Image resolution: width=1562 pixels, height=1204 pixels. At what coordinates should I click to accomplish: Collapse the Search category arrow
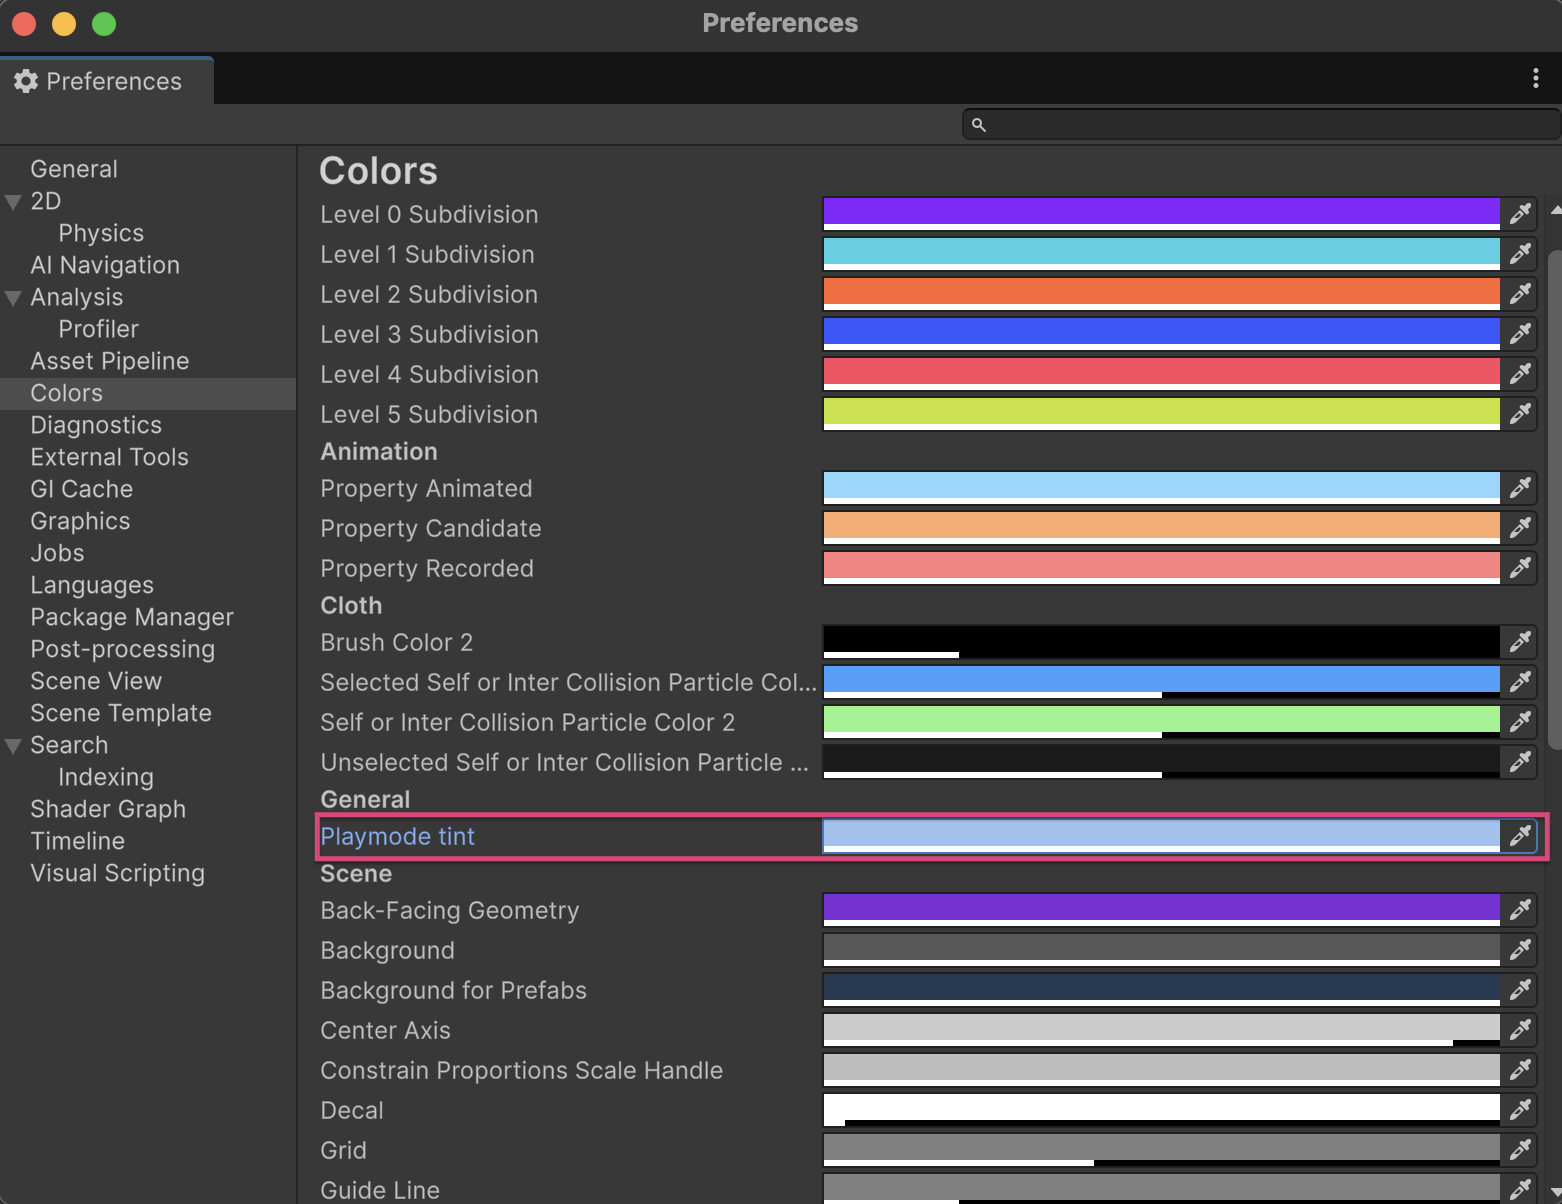(14, 746)
